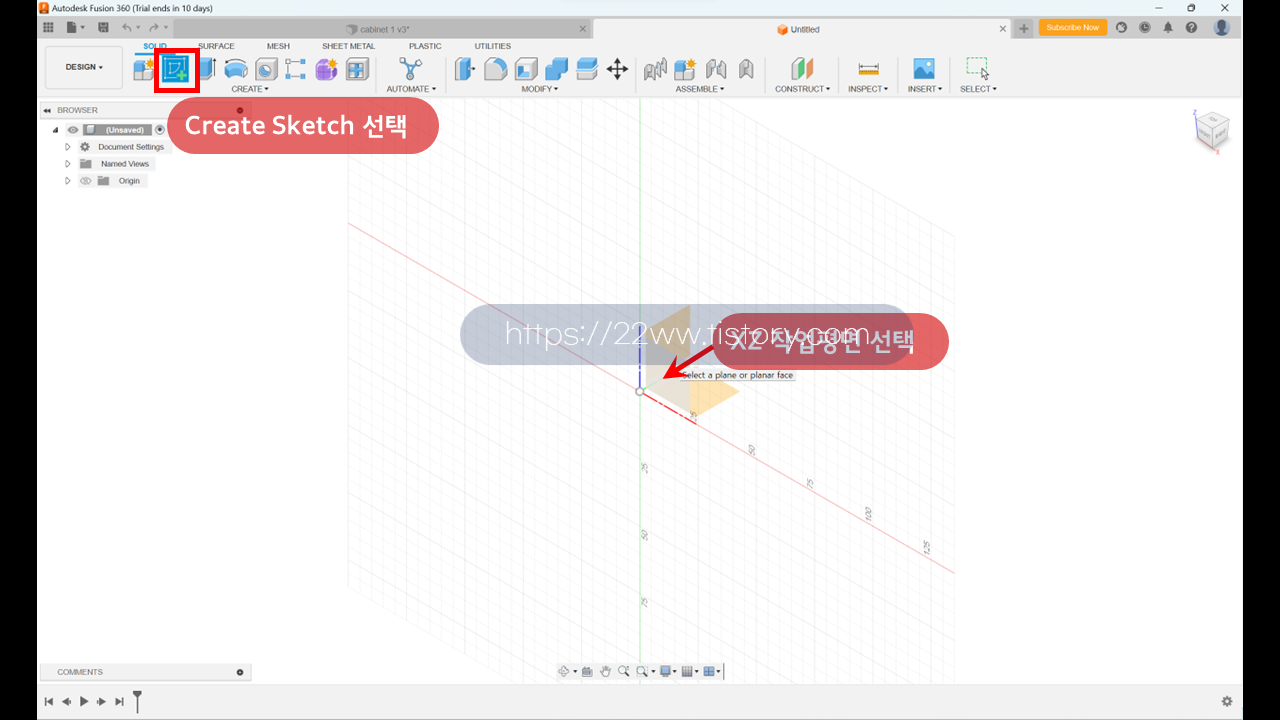Switch to the UTILITIES tab
This screenshot has width=1280, height=720.
[492, 46]
